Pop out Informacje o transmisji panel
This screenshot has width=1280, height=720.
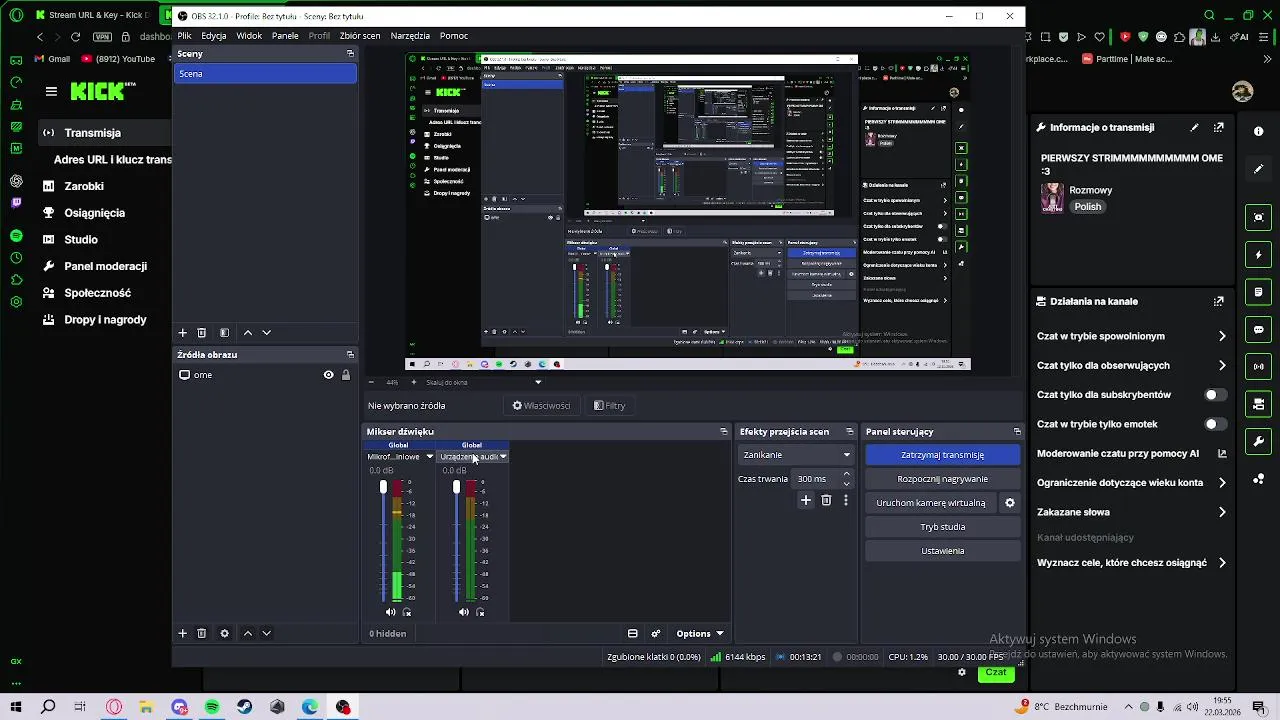[1218, 128]
